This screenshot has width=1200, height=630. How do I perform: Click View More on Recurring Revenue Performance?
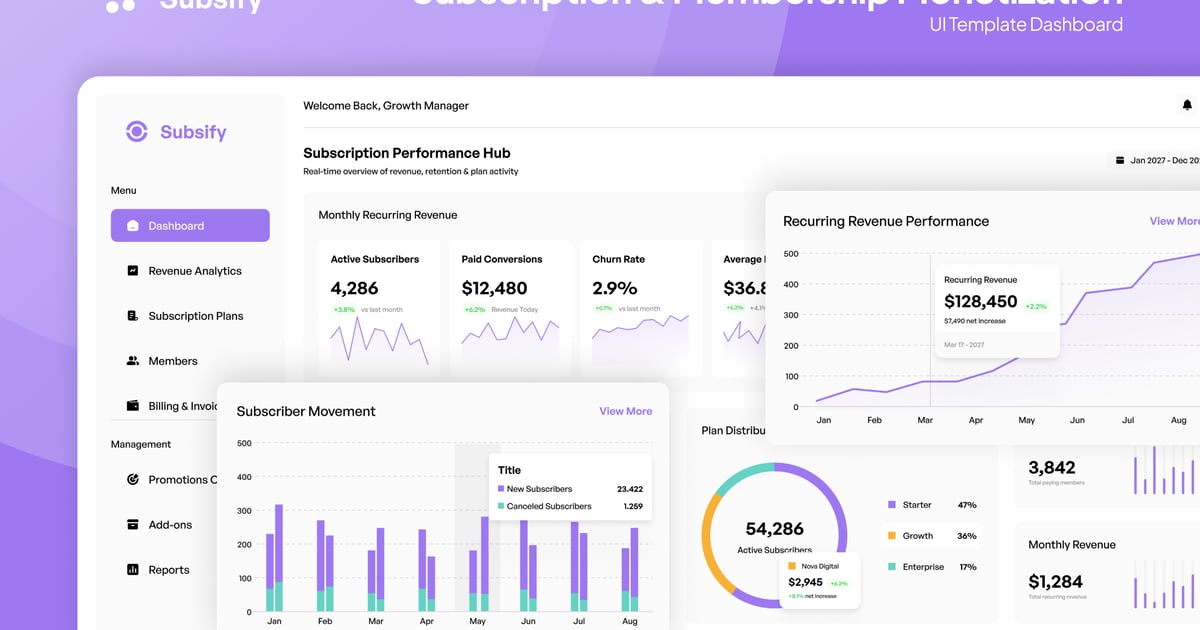coord(1174,221)
